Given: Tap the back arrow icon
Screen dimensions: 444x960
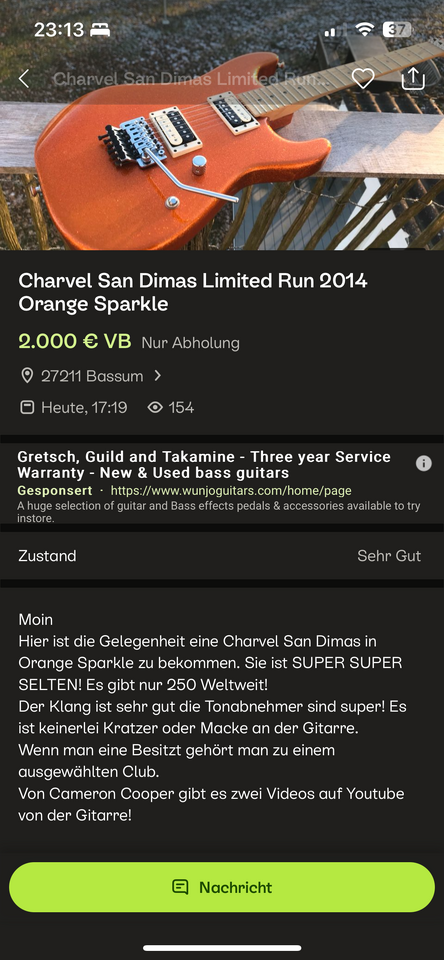Looking at the screenshot, I should (x=24, y=78).
